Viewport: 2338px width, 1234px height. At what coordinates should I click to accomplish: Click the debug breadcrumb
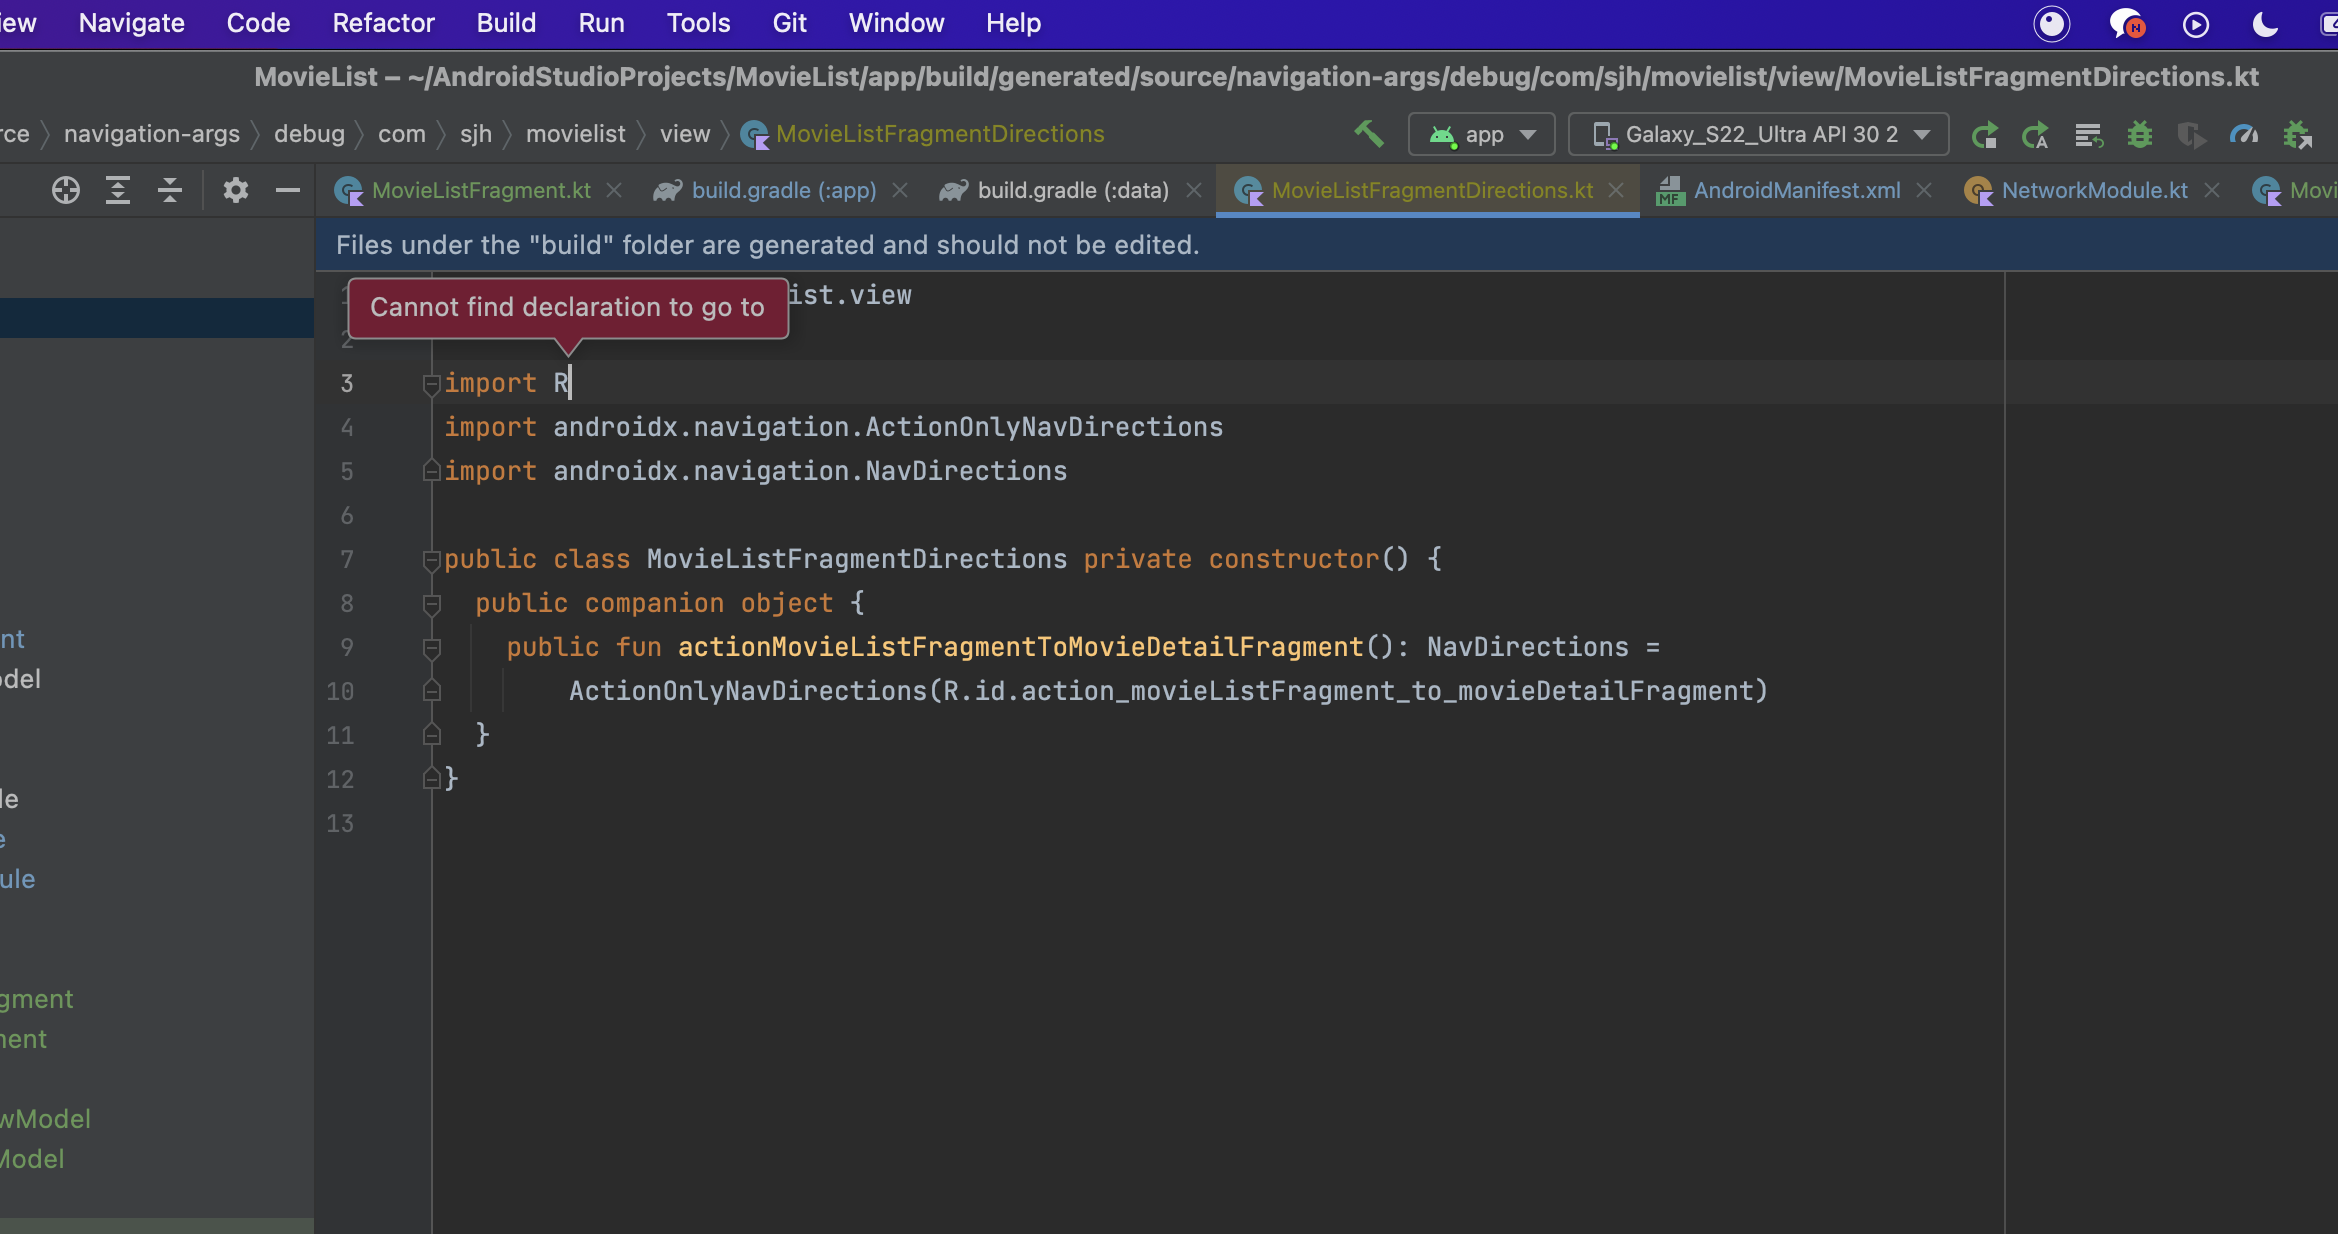click(x=309, y=134)
